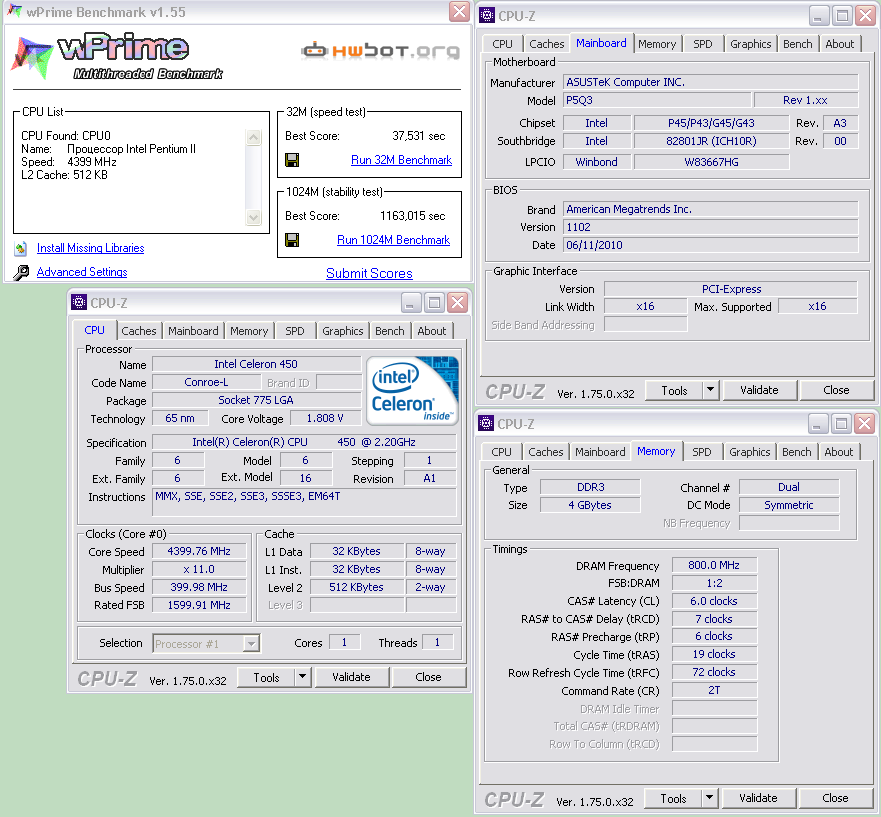Open Run 32M Benchmark link
Image resolution: width=881 pixels, height=817 pixels.
[401, 160]
